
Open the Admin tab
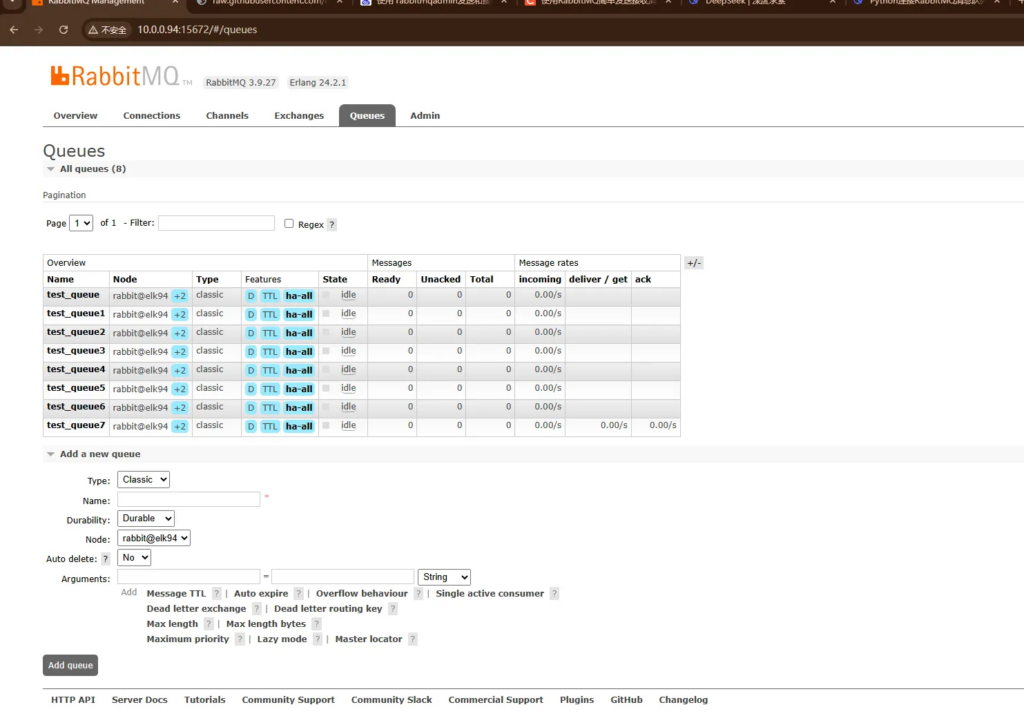(425, 116)
